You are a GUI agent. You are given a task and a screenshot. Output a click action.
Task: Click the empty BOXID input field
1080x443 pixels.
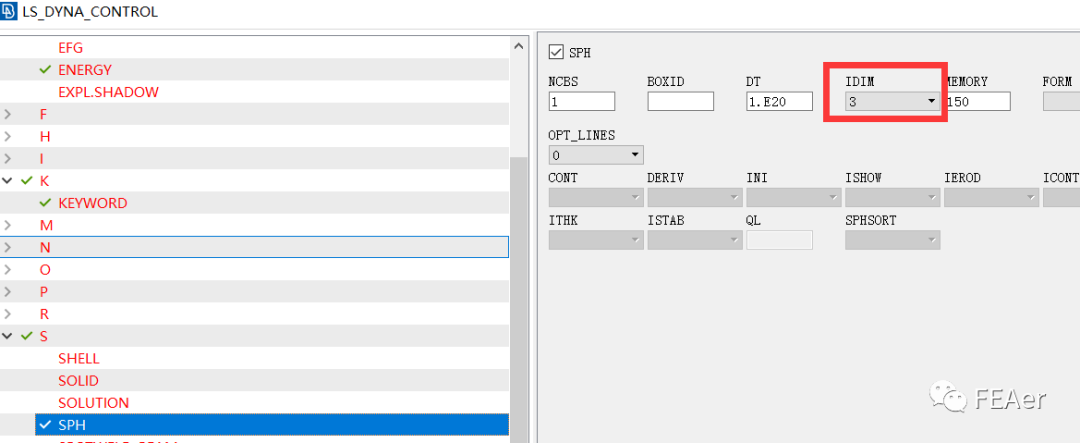[681, 102]
